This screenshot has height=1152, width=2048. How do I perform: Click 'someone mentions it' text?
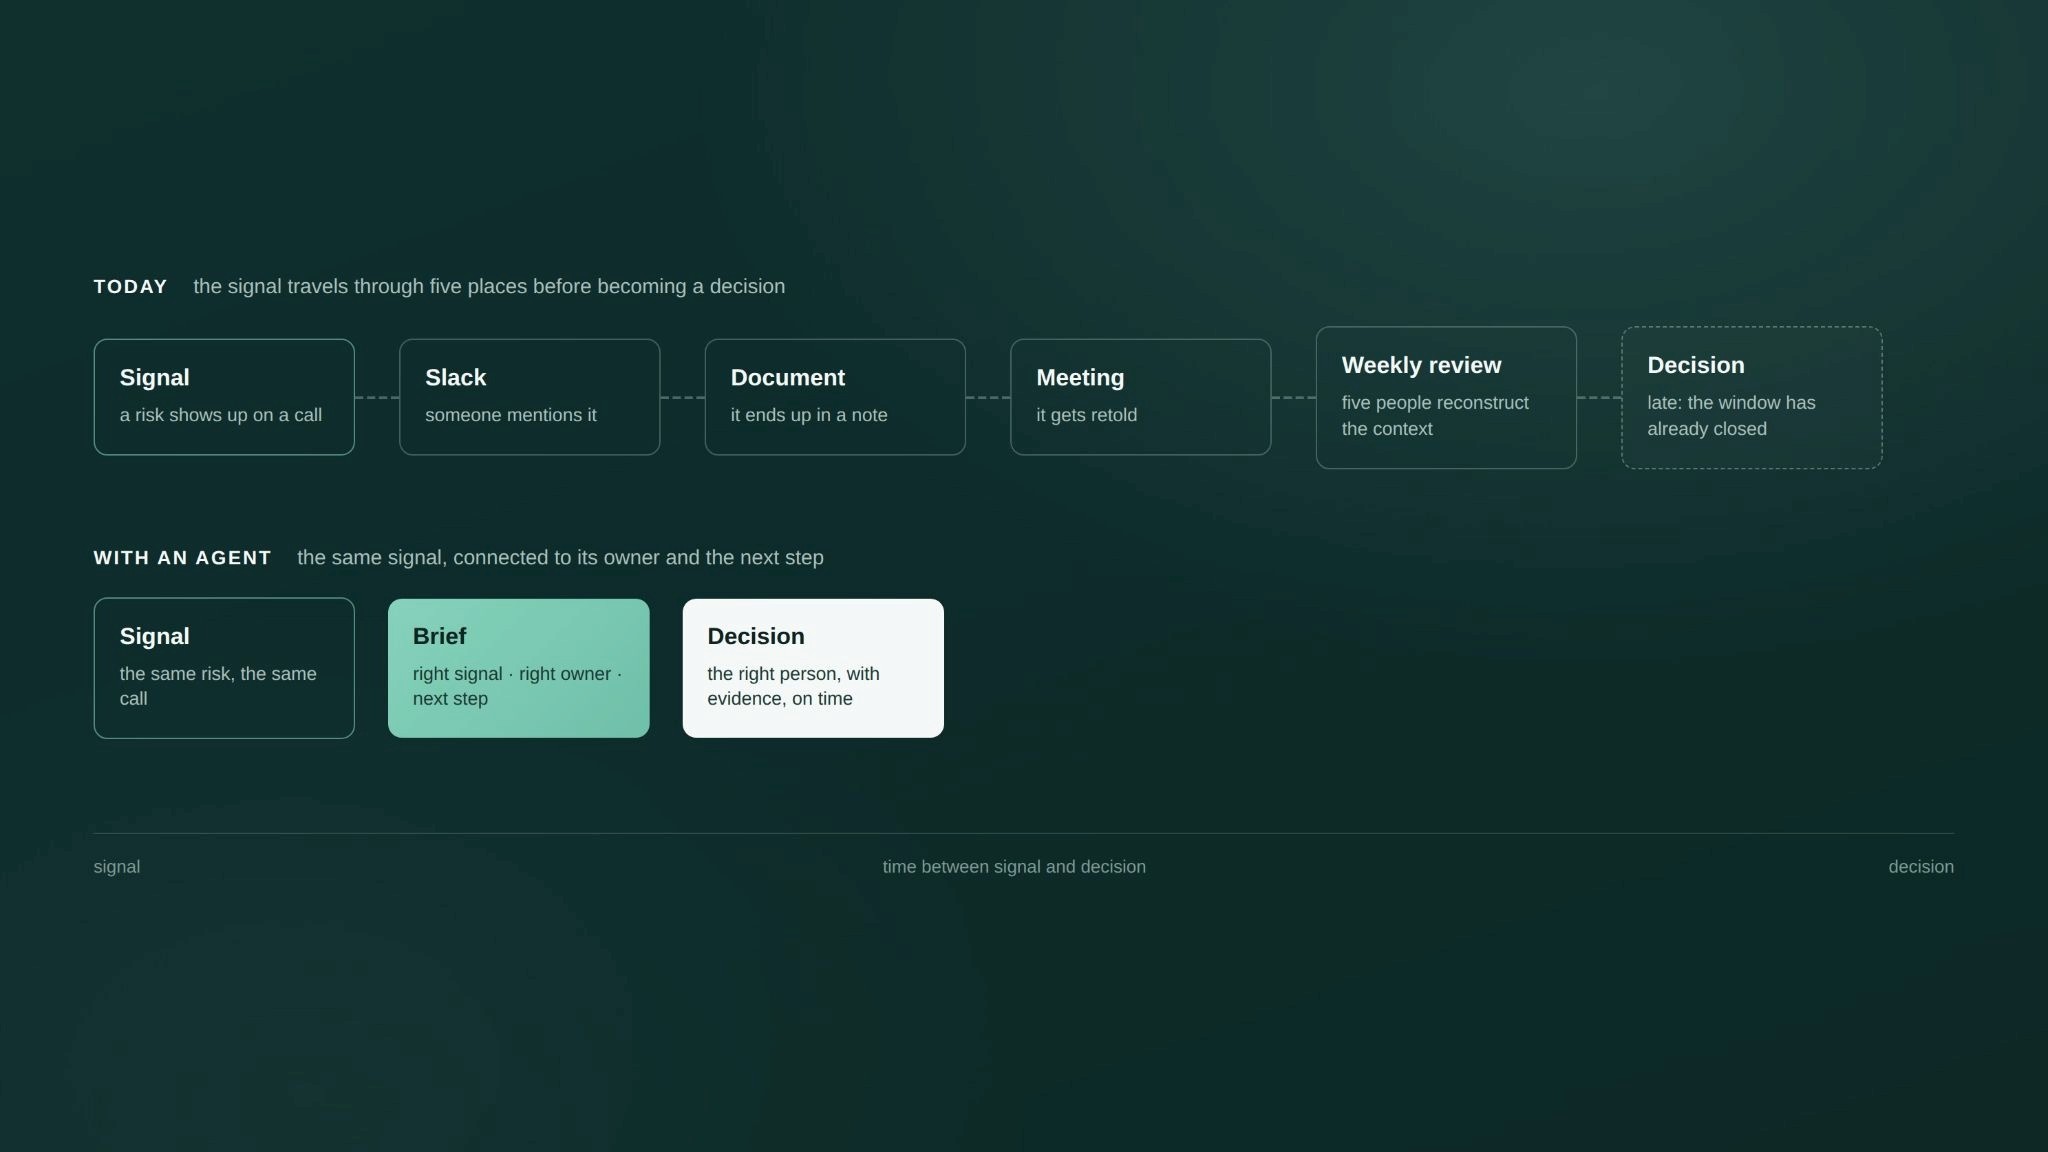[511, 415]
